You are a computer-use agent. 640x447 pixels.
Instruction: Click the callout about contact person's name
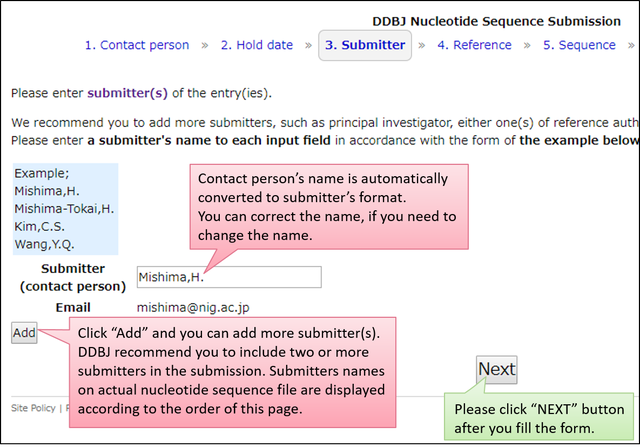[329, 207]
